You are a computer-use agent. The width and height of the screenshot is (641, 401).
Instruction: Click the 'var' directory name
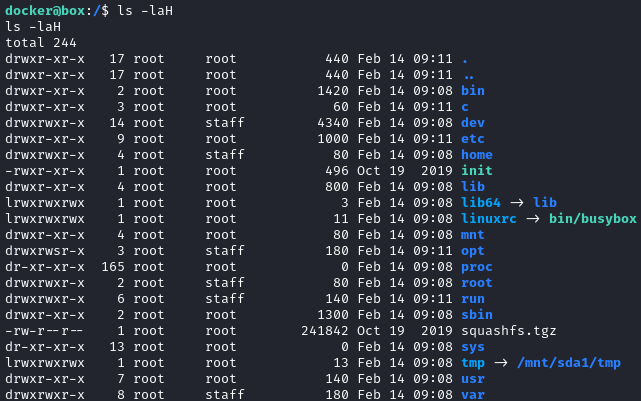(x=473, y=395)
